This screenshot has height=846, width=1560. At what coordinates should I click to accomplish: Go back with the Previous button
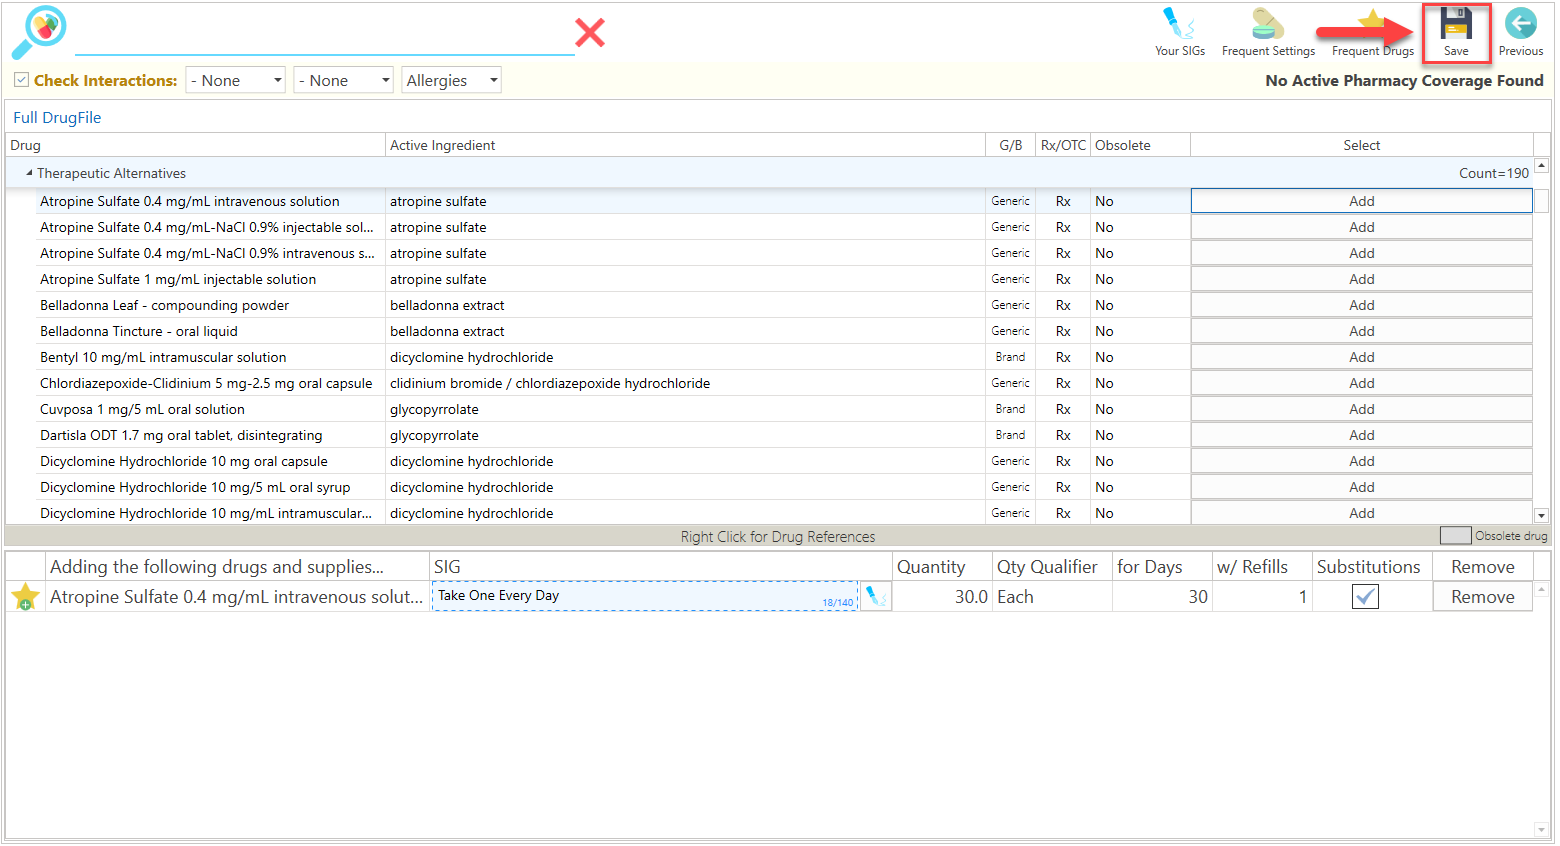[1520, 32]
